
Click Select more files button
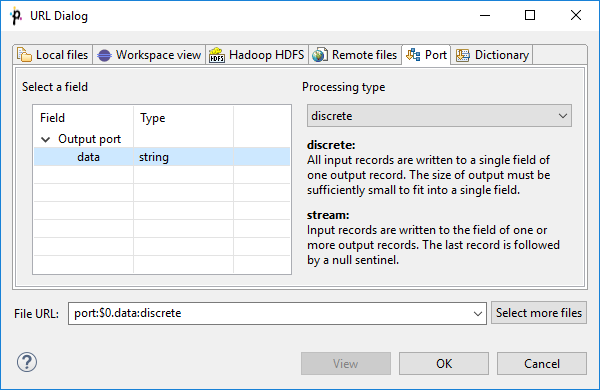pos(539,313)
